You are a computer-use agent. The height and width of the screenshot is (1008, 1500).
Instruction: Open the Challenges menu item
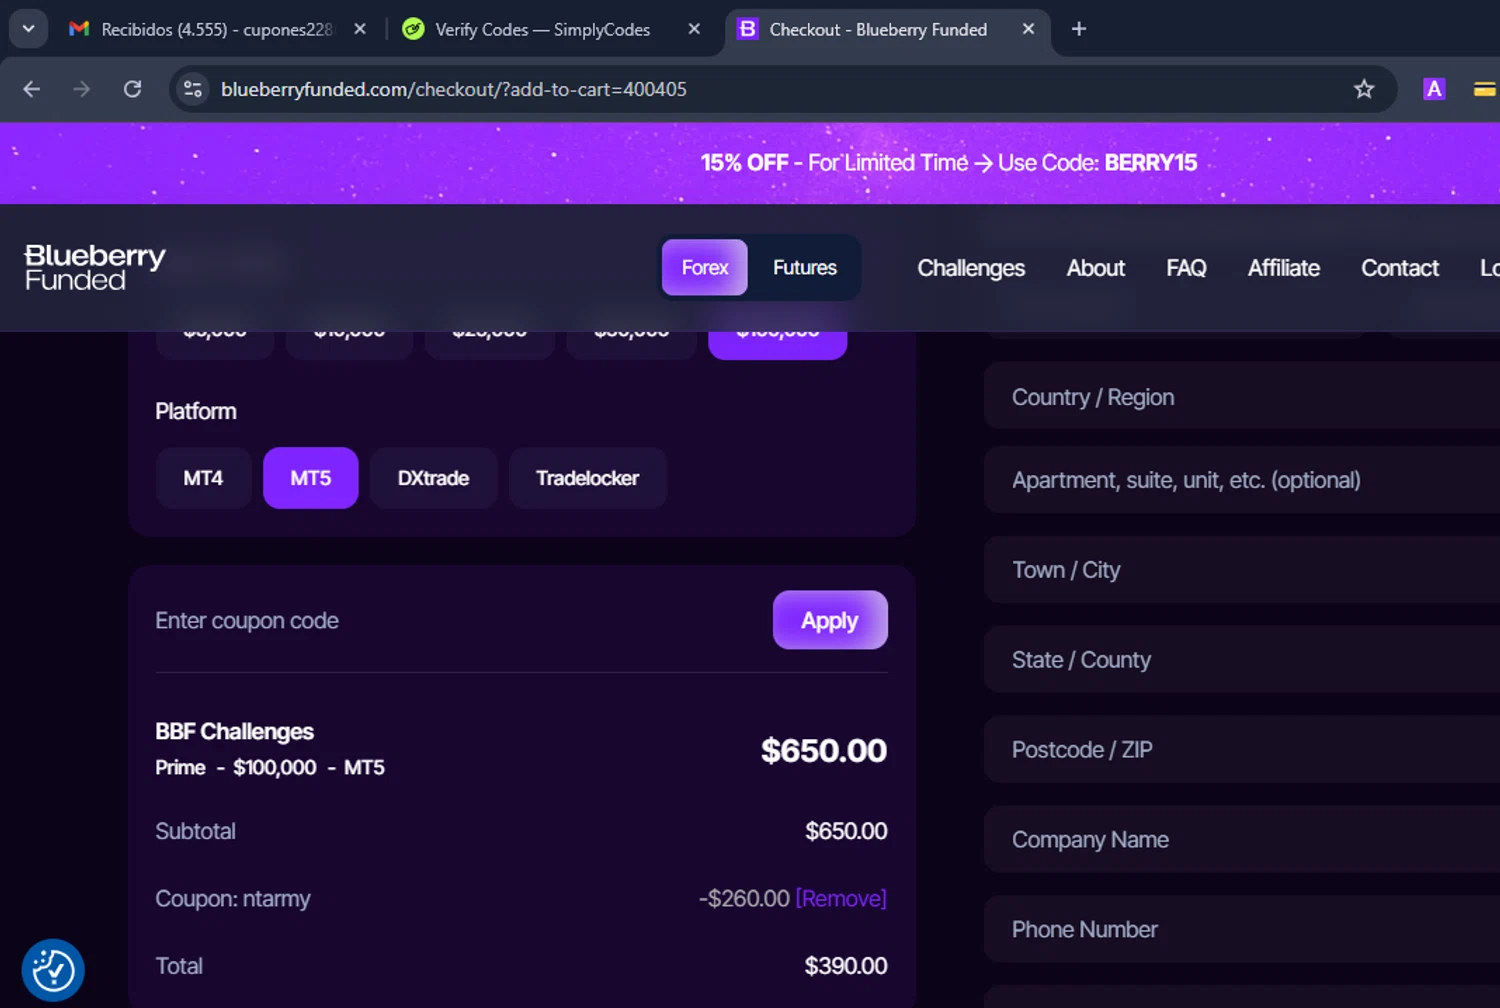(971, 268)
